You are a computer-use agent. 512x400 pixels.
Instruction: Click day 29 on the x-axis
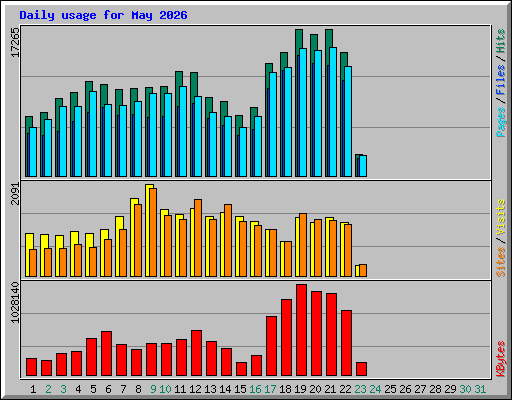pyautogui.click(x=450, y=389)
